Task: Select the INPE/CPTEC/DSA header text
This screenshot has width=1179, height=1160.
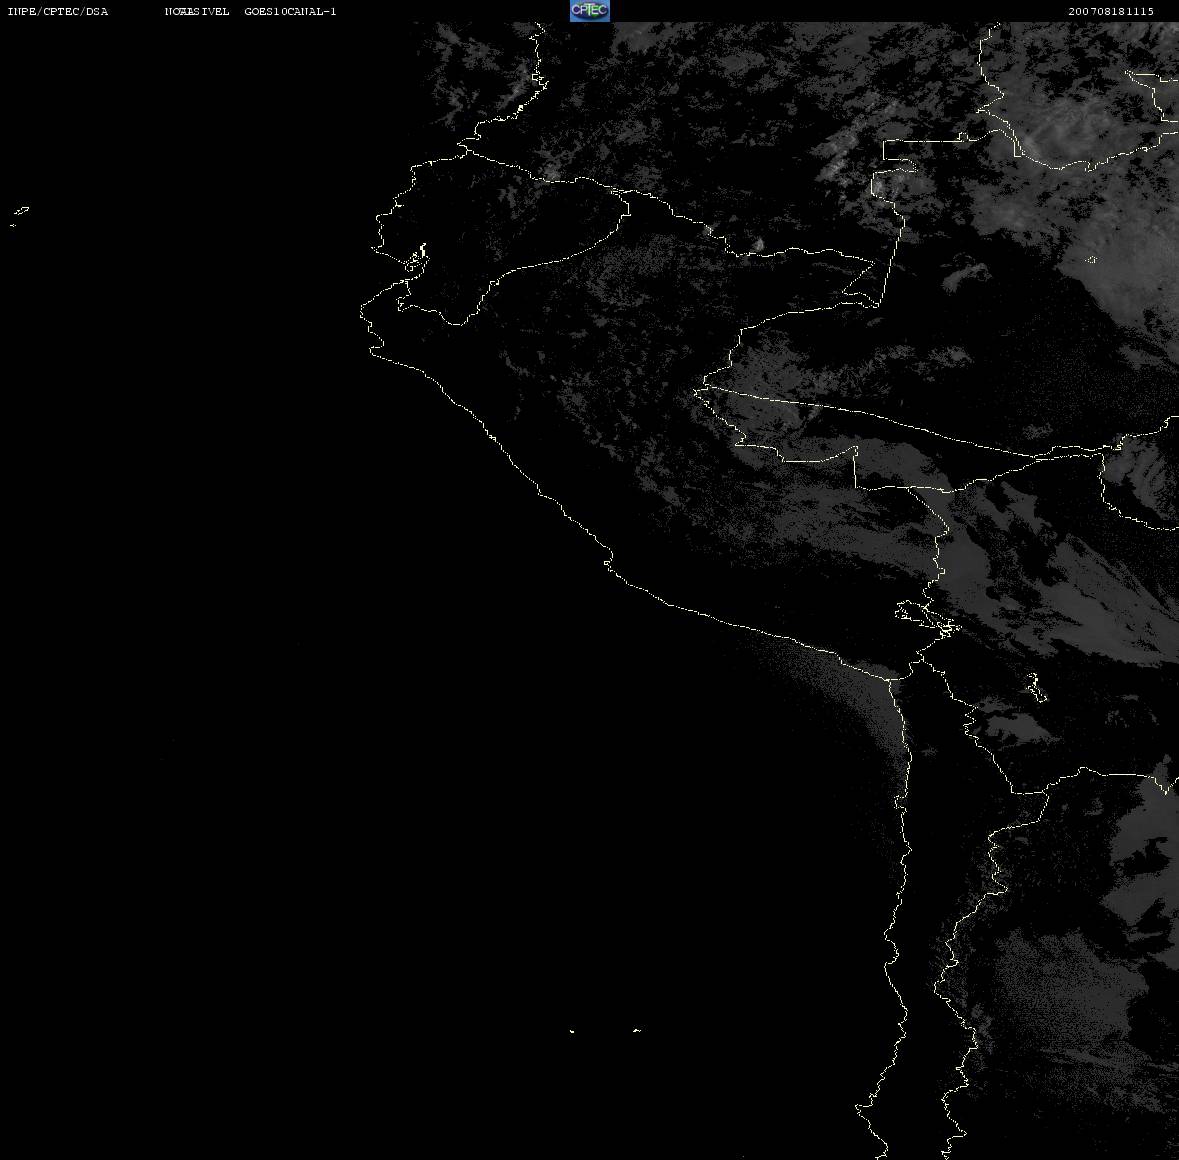Action: click(x=58, y=11)
